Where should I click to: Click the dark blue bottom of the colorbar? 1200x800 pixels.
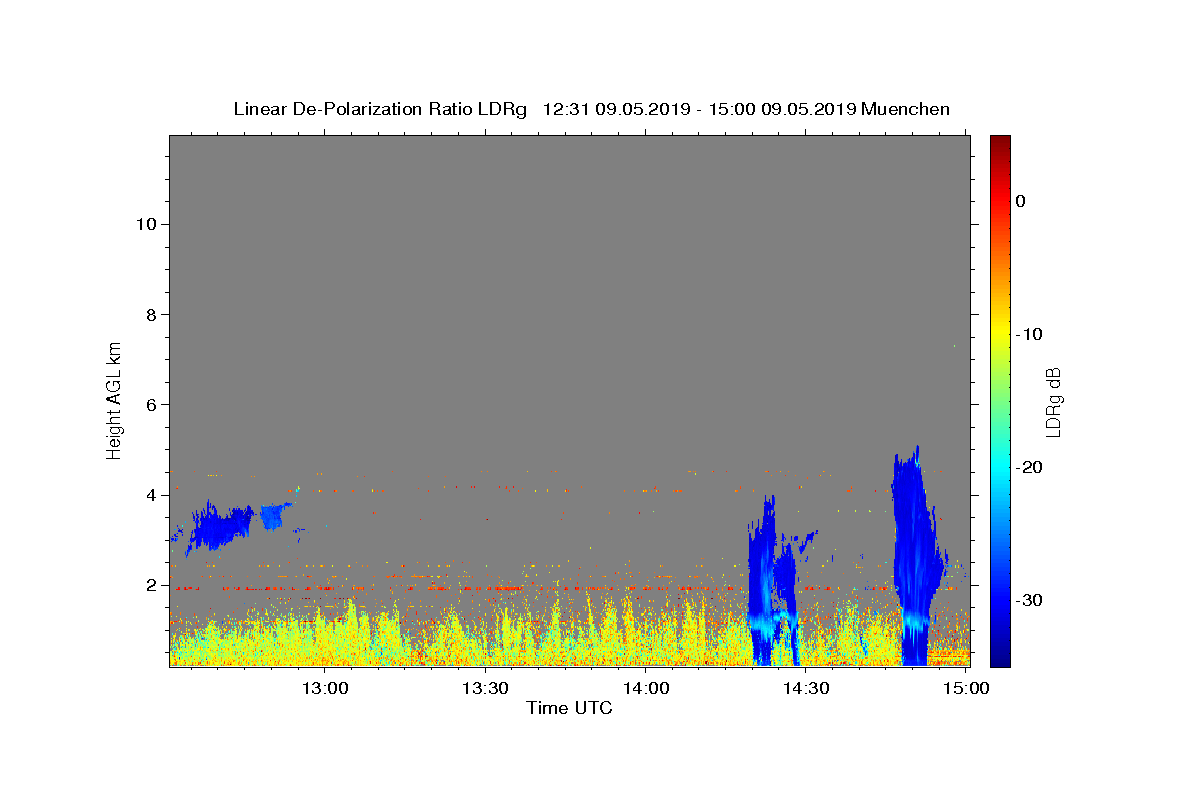point(1000,655)
